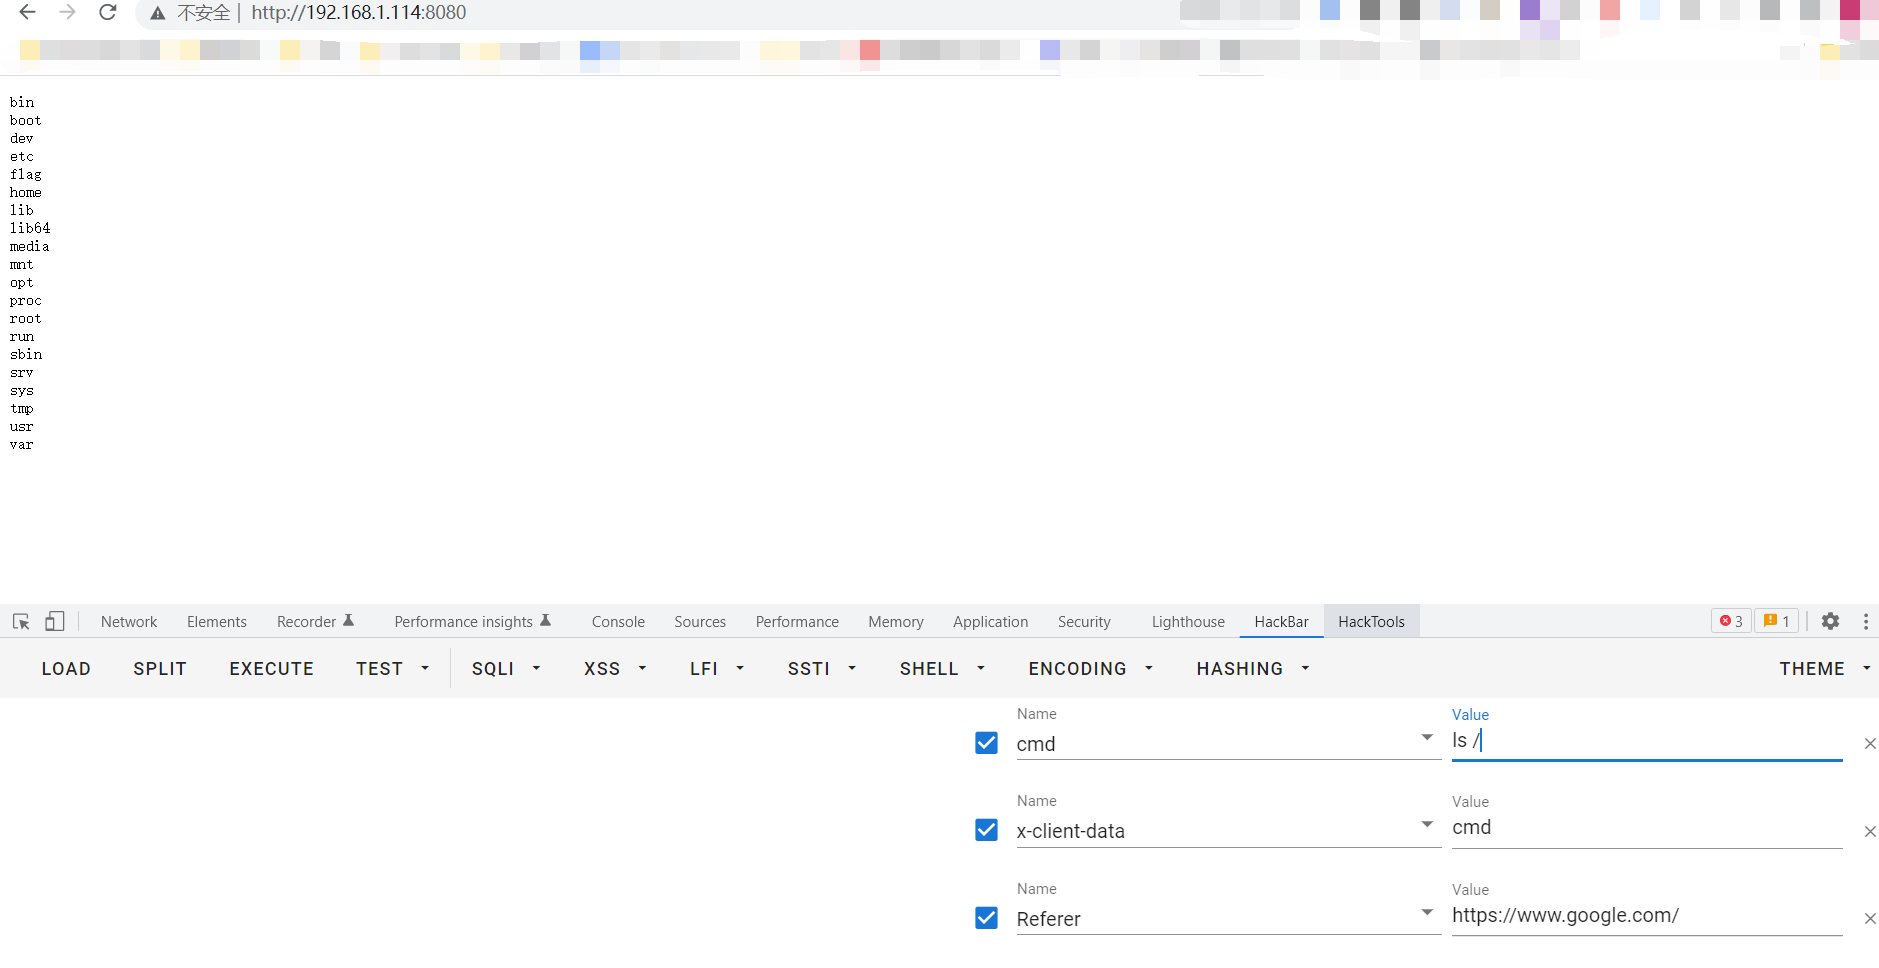Open the ENCODING dropdown
This screenshot has height=968, width=1879.
pyautogui.click(x=1090, y=669)
